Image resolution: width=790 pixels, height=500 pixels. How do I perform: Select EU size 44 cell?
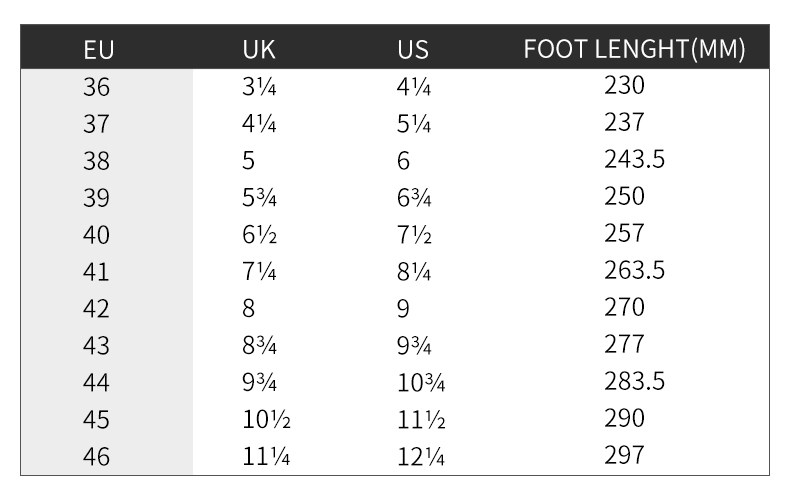pos(97,383)
